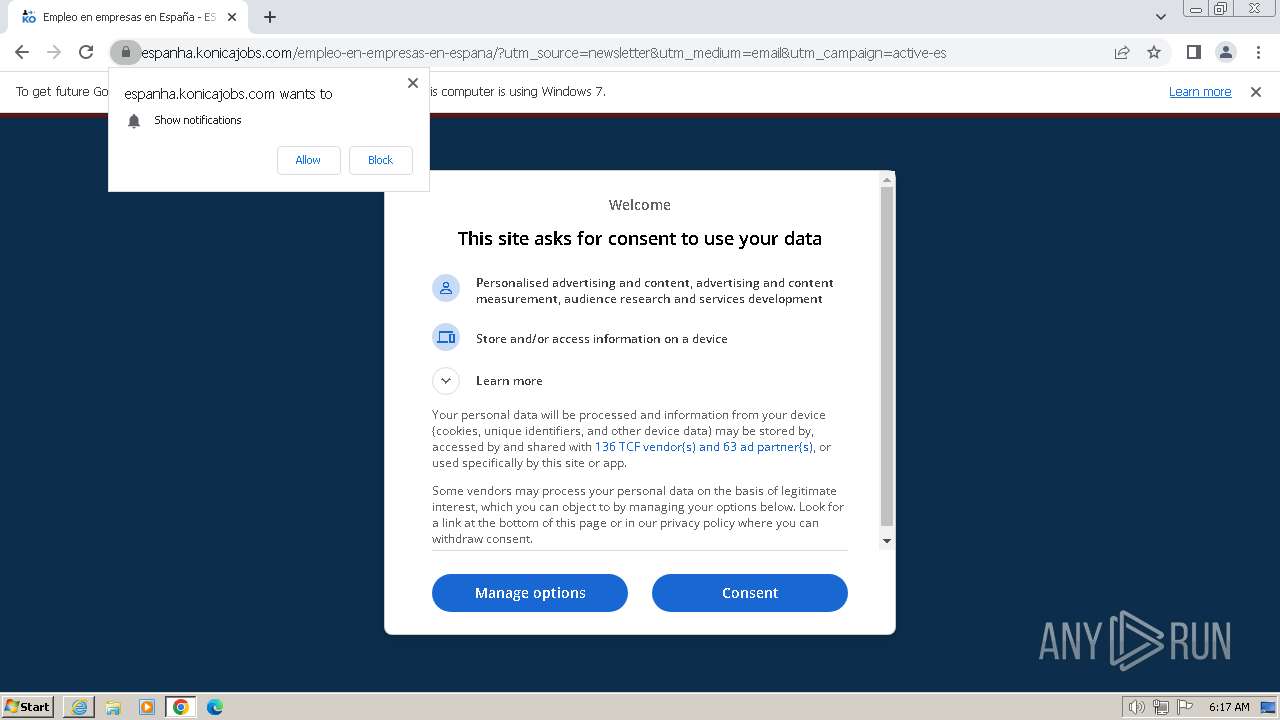Click the consent dialog scroll down arrow
The height and width of the screenshot is (720, 1280).
886,541
